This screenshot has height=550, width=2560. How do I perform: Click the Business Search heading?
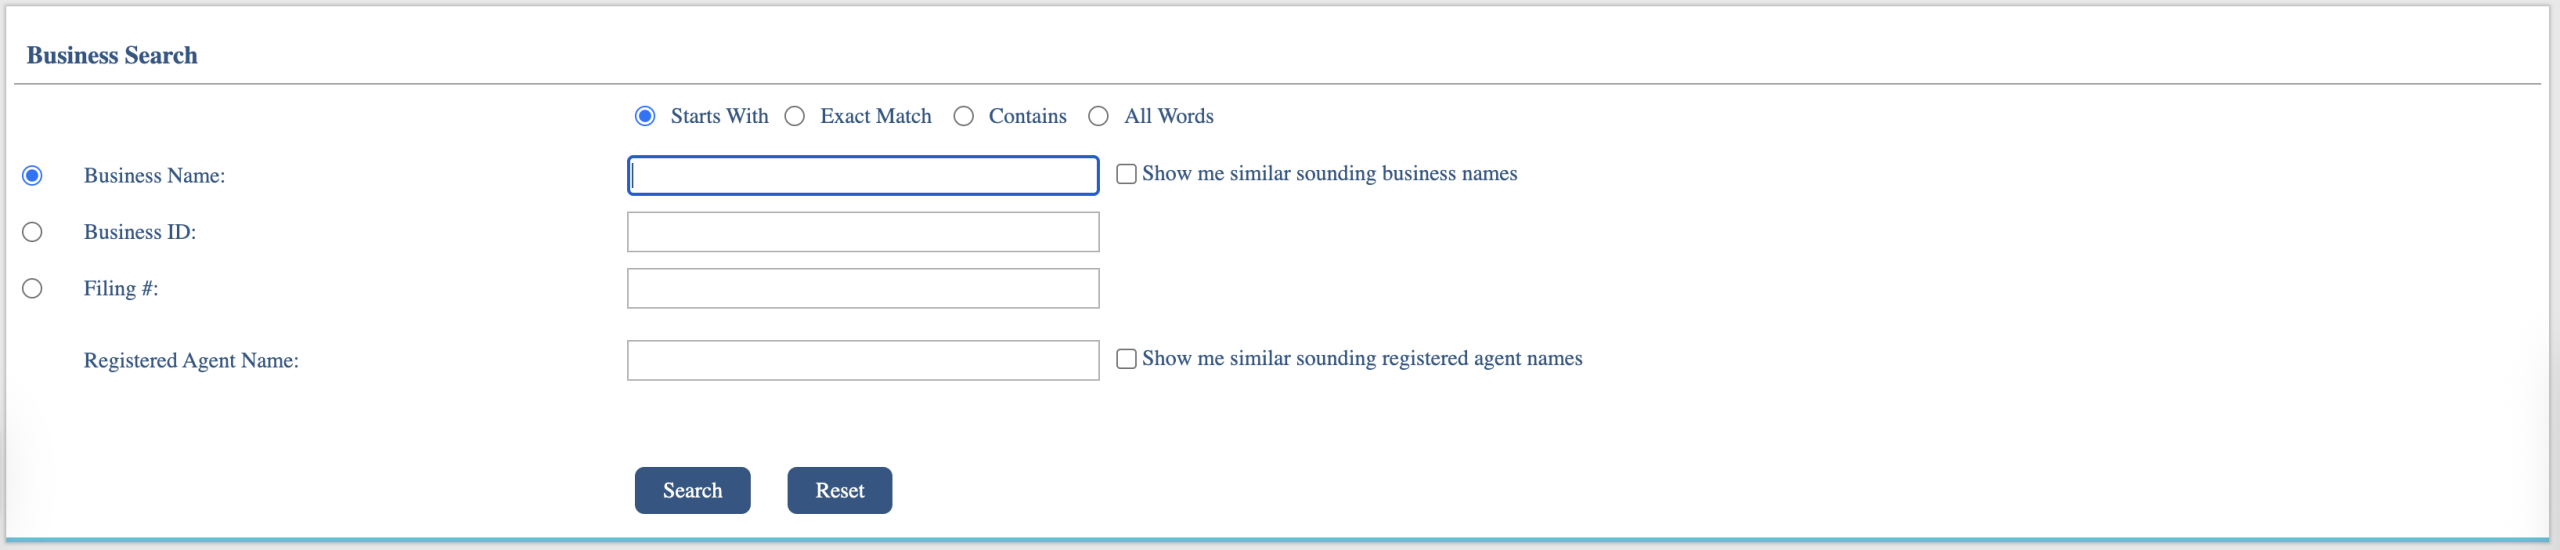click(x=112, y=56)
